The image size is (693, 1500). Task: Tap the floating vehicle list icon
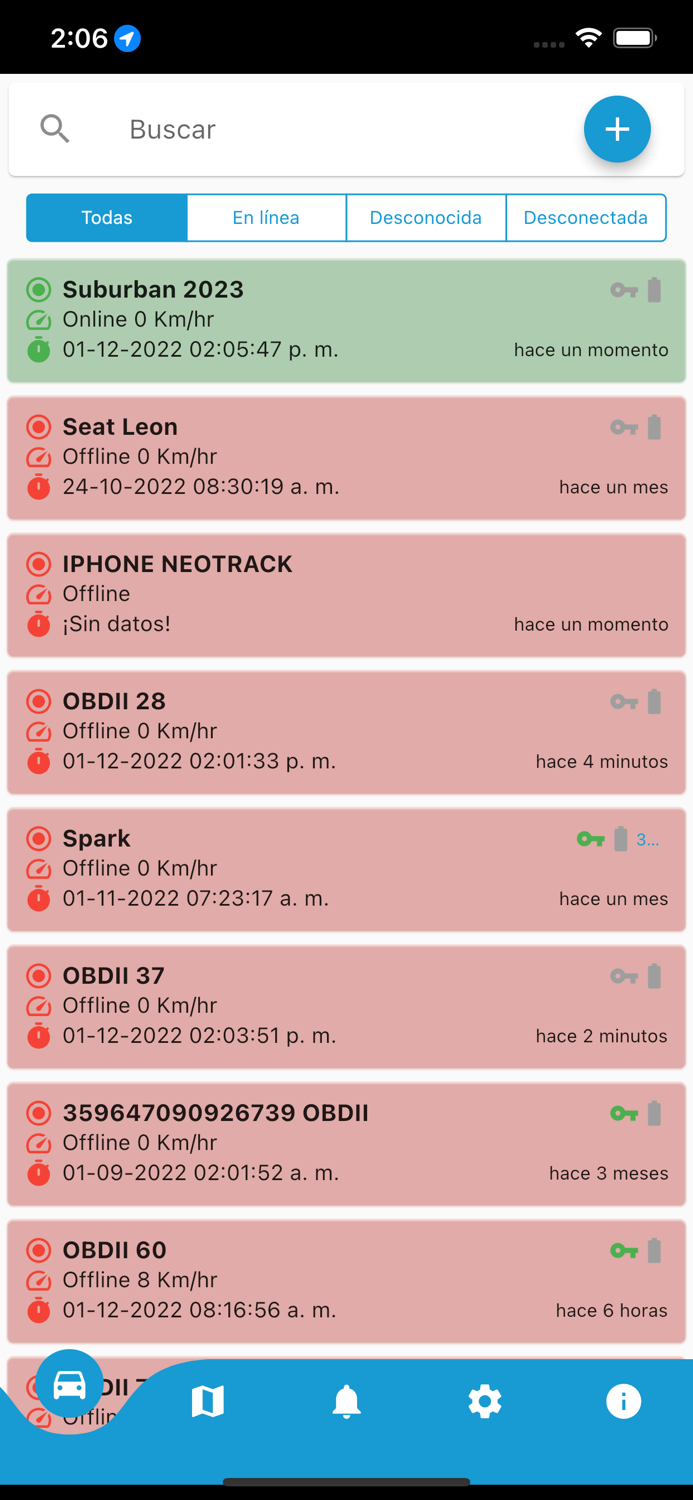(68, 1385)
